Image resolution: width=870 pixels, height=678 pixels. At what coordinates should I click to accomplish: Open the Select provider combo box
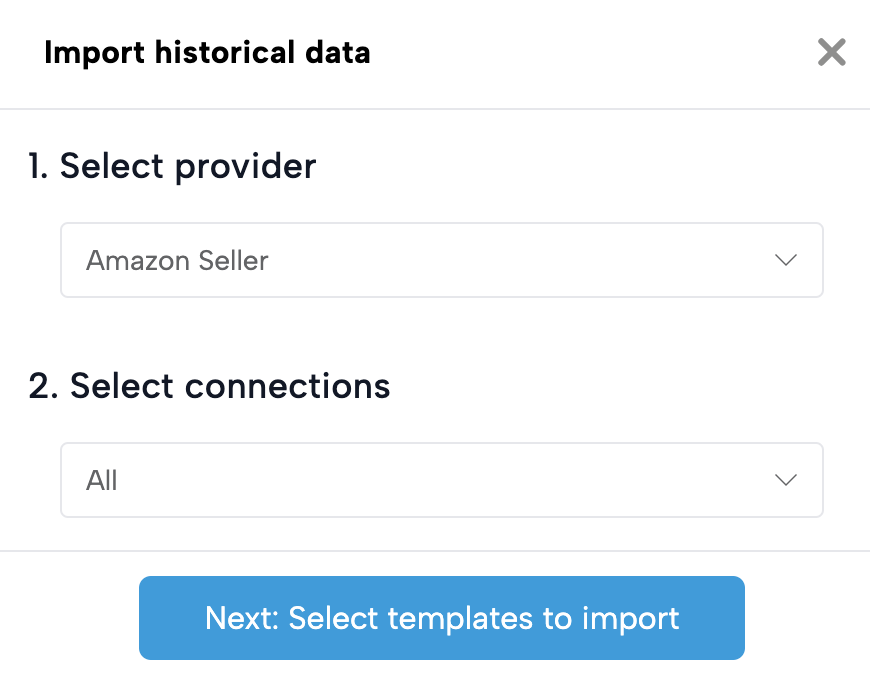(441, 260)
